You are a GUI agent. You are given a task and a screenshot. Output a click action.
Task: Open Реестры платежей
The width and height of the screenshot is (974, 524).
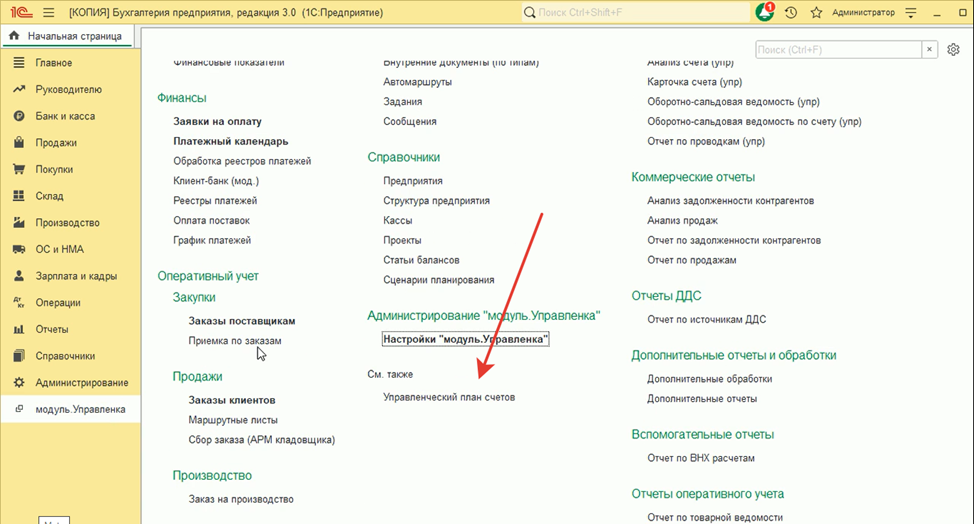pyautogui.click(x=215, y=201)
